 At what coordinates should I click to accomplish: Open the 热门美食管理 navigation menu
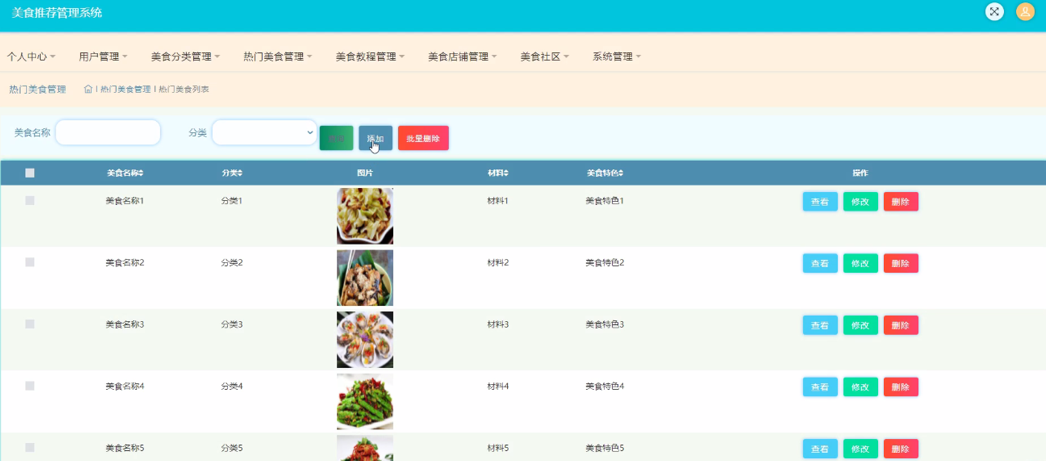[278, 57]
